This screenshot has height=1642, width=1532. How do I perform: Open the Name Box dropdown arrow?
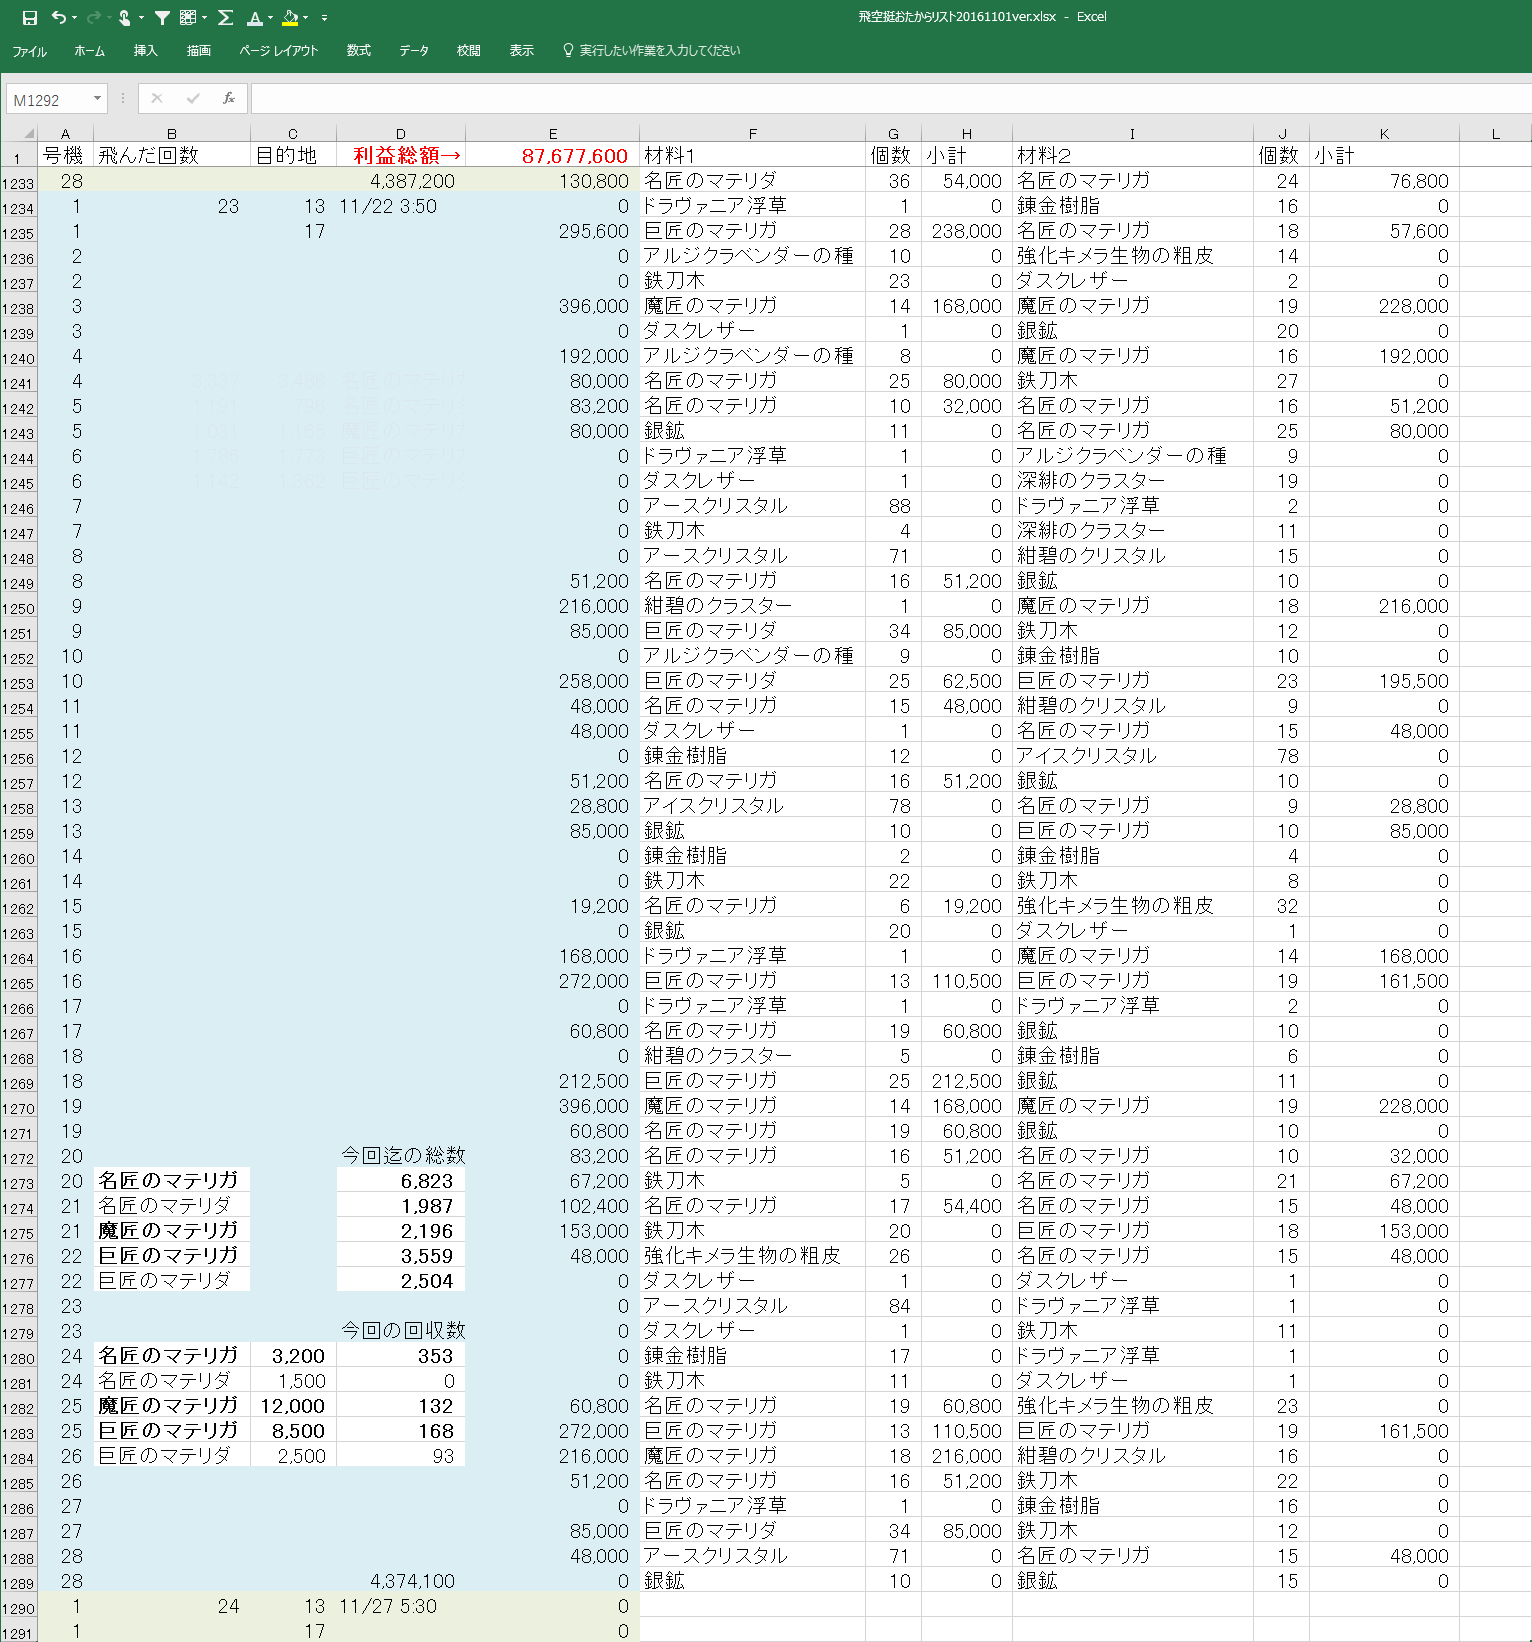click(x=97, y=98)
